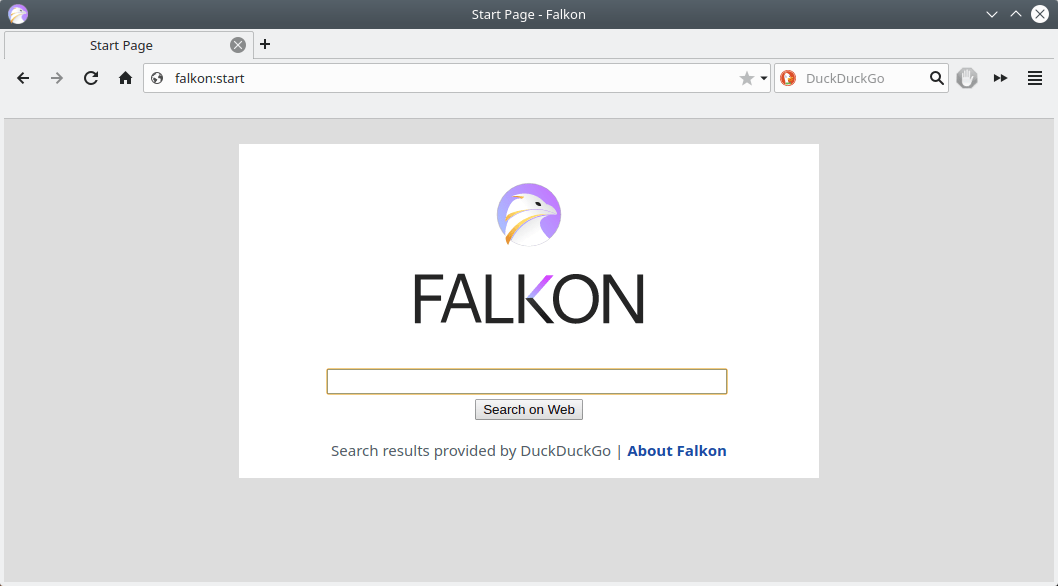Image resolution: width=1058 pixels, height=586 pixels.
Task: Minimize the Falkon window
Action: pyautogui.click(x=992, y=14)
